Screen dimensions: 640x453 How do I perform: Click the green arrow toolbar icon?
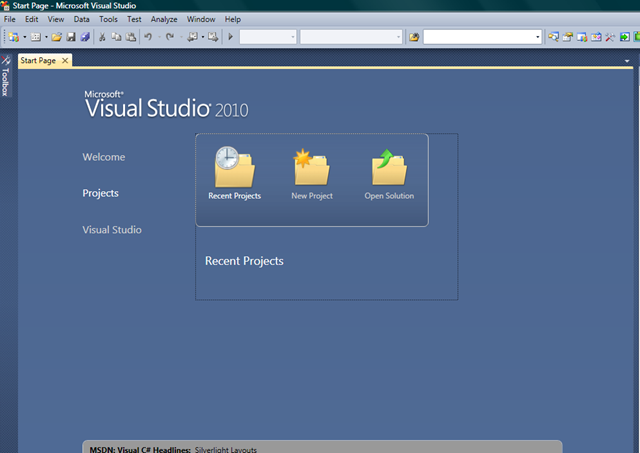click(x=624, y=37)
